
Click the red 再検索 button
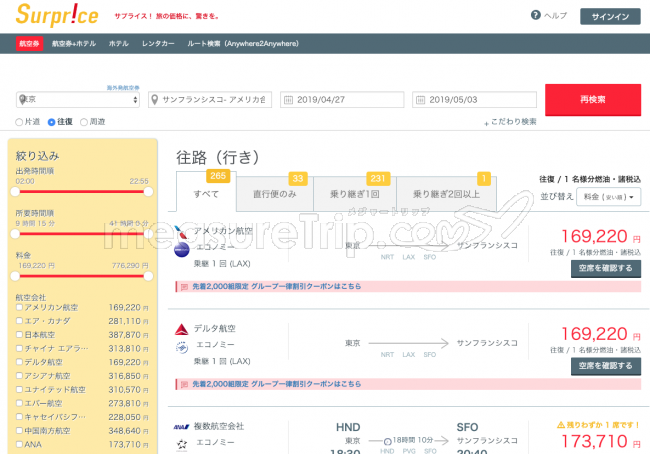pos(593,100)
